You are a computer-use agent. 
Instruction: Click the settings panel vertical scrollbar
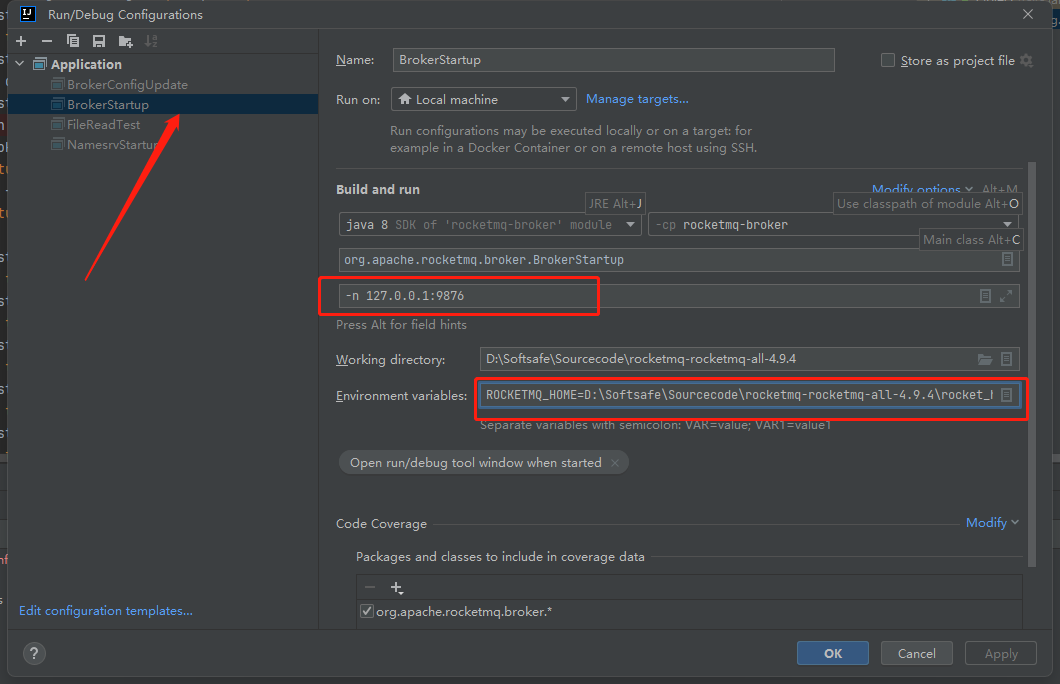point(1032,364)
